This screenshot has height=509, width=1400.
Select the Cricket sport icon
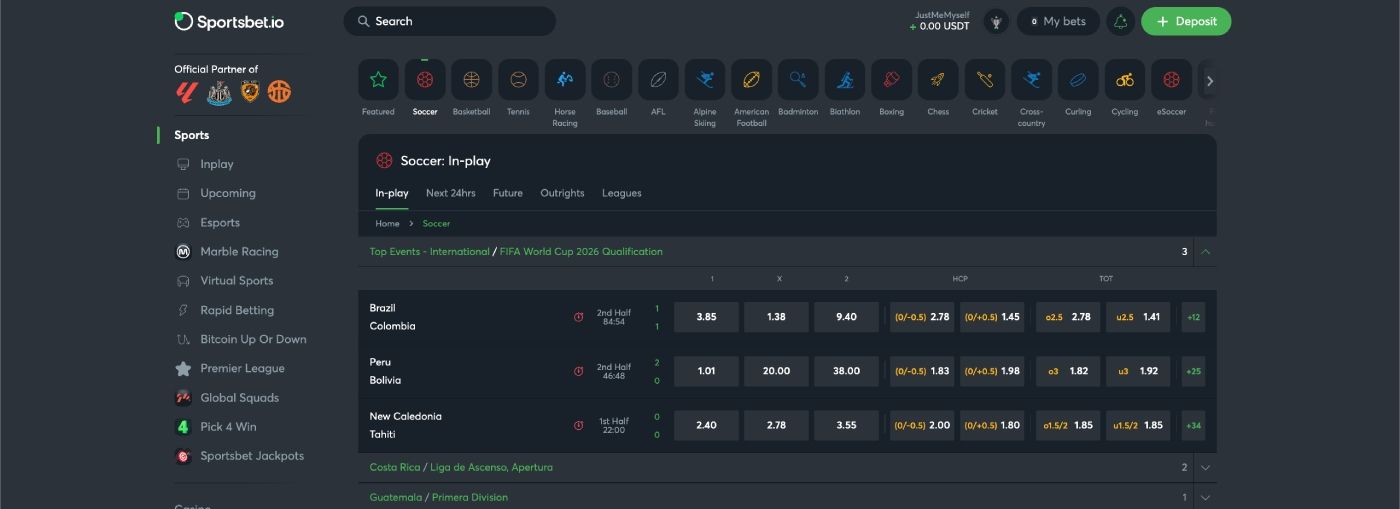click(x=985, y=80)
